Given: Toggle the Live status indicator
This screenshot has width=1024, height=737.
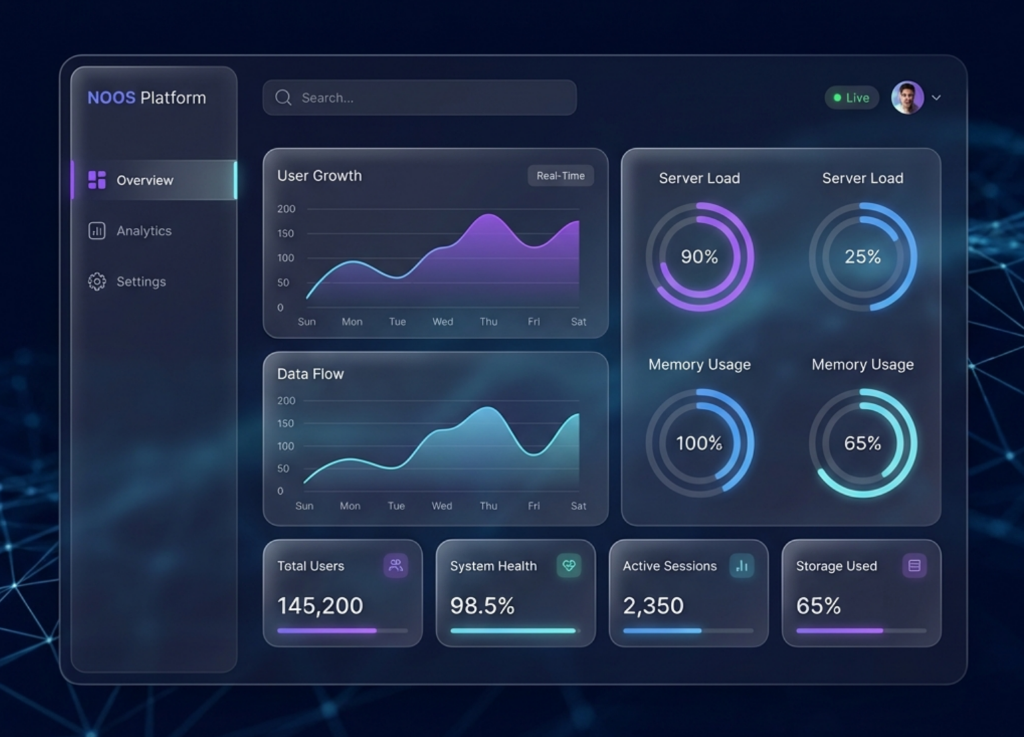Looking at the screenshot, I should coord(851,98).
